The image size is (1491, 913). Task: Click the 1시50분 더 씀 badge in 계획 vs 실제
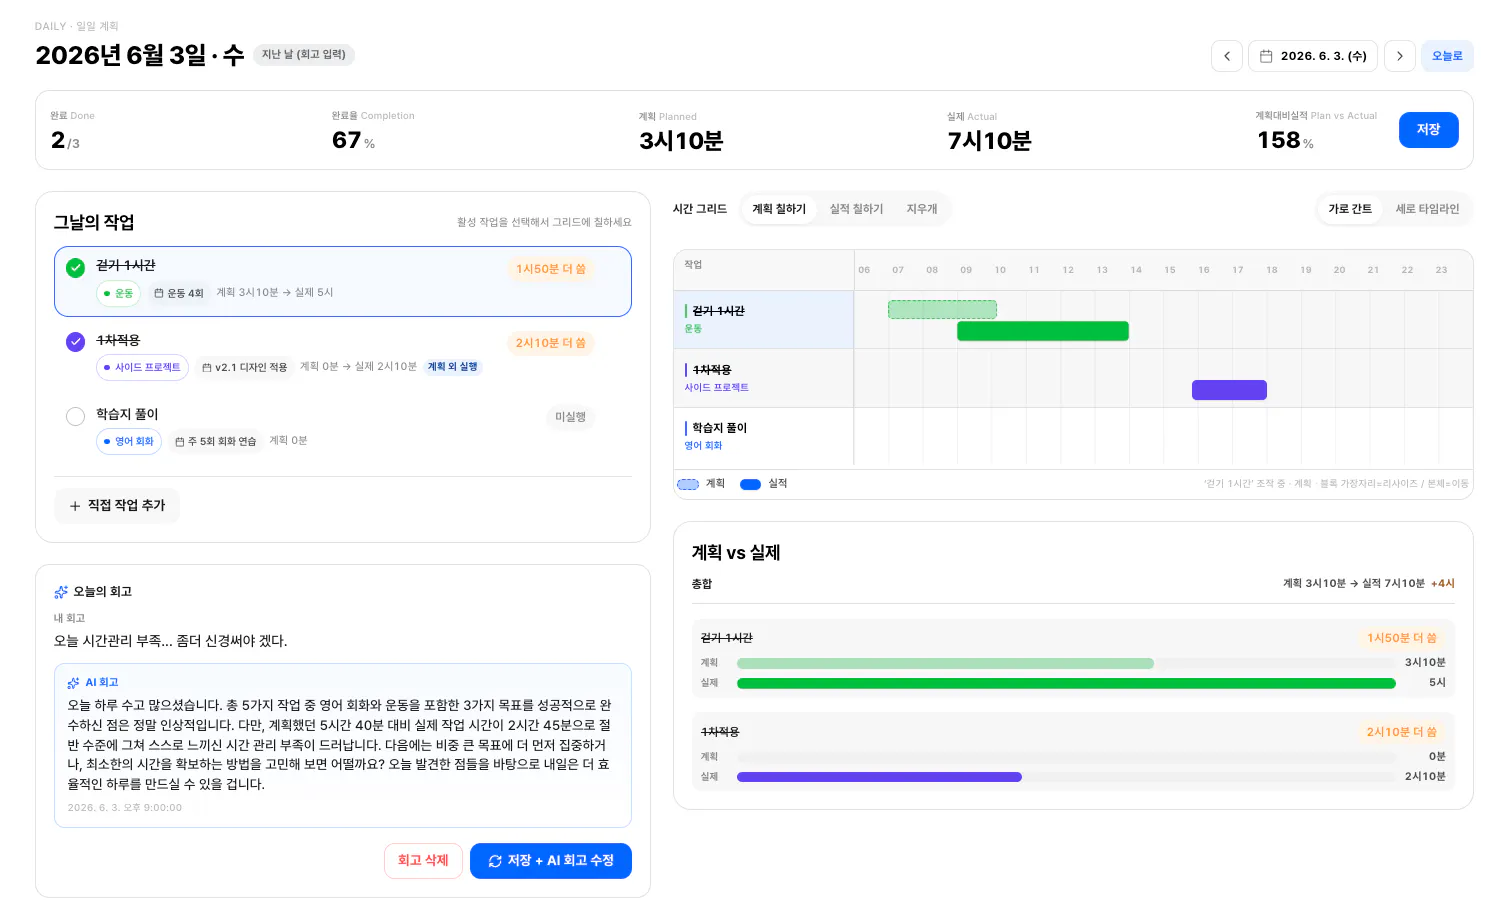1402,638
